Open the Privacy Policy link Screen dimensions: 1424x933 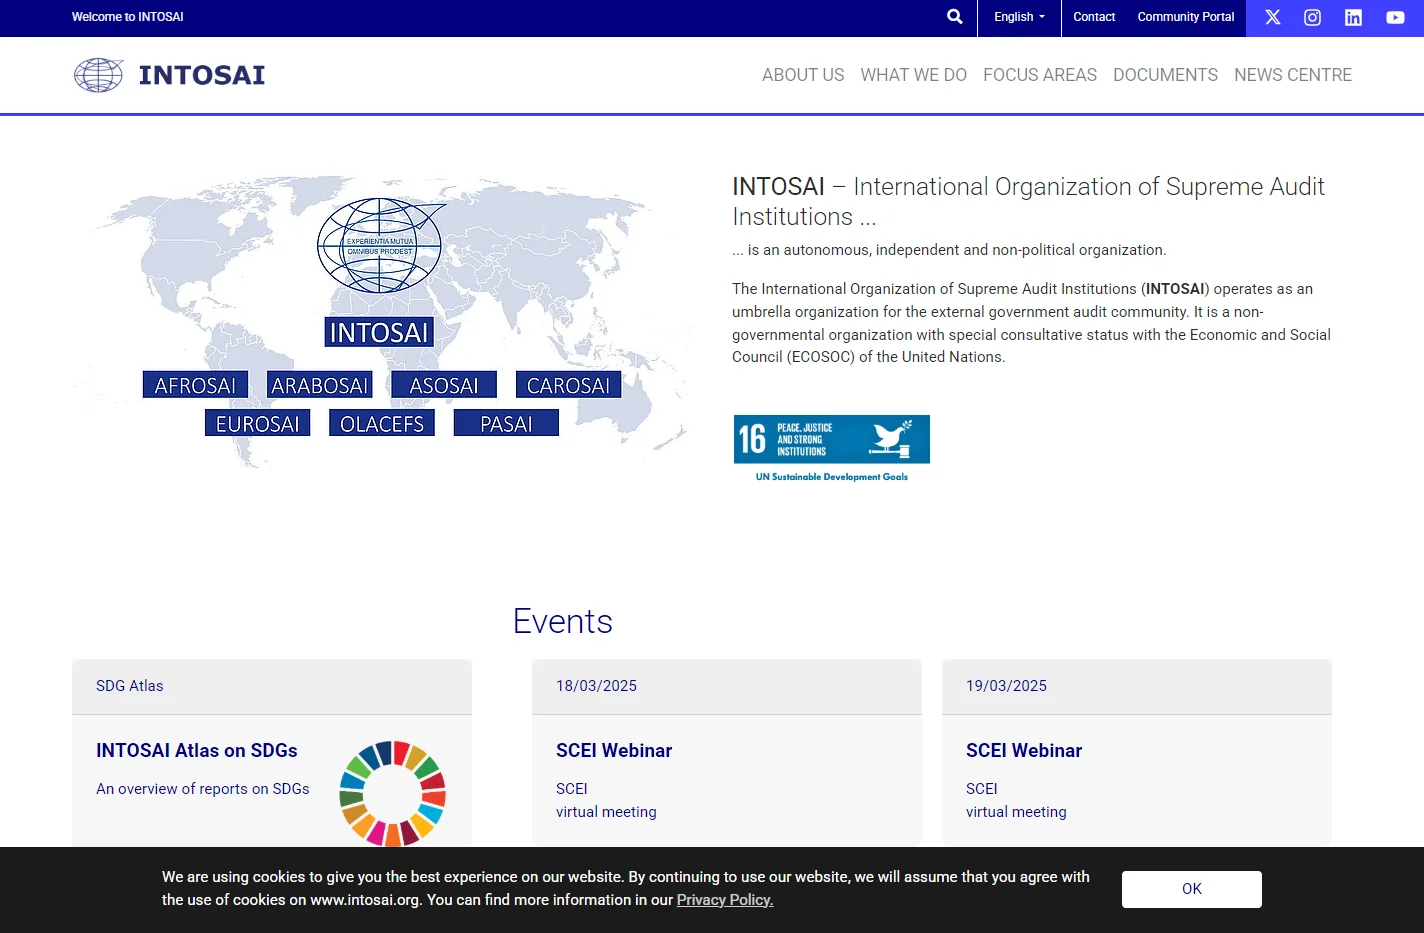point(725,900)
